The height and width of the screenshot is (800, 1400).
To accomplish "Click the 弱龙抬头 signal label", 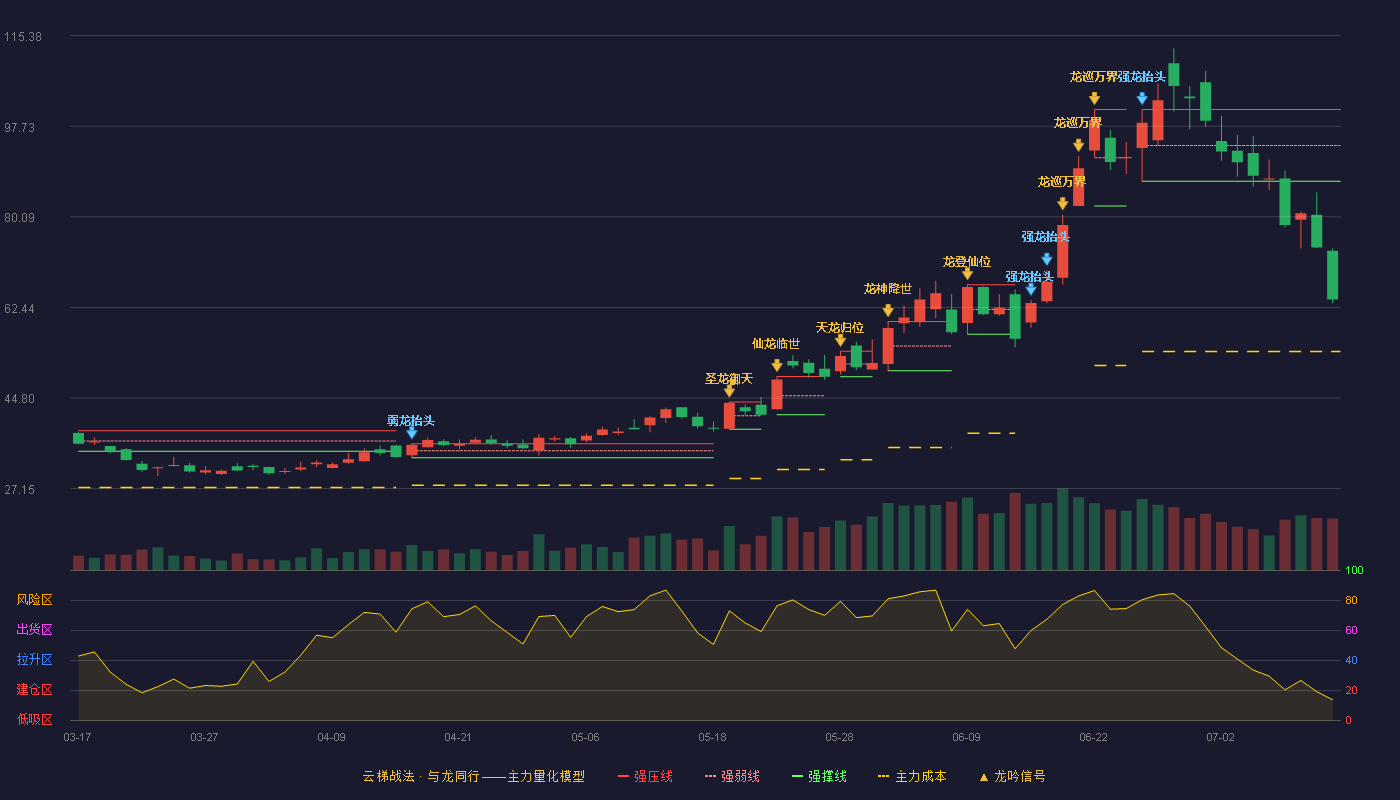I will 411,420.
